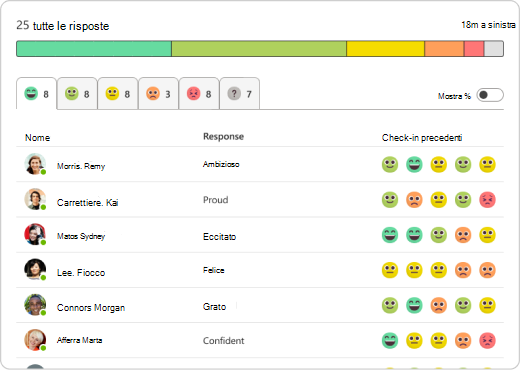Viewport: 520px width, 370px height.
Task: Click the Check-in precedenti column header
Action: 422,138
